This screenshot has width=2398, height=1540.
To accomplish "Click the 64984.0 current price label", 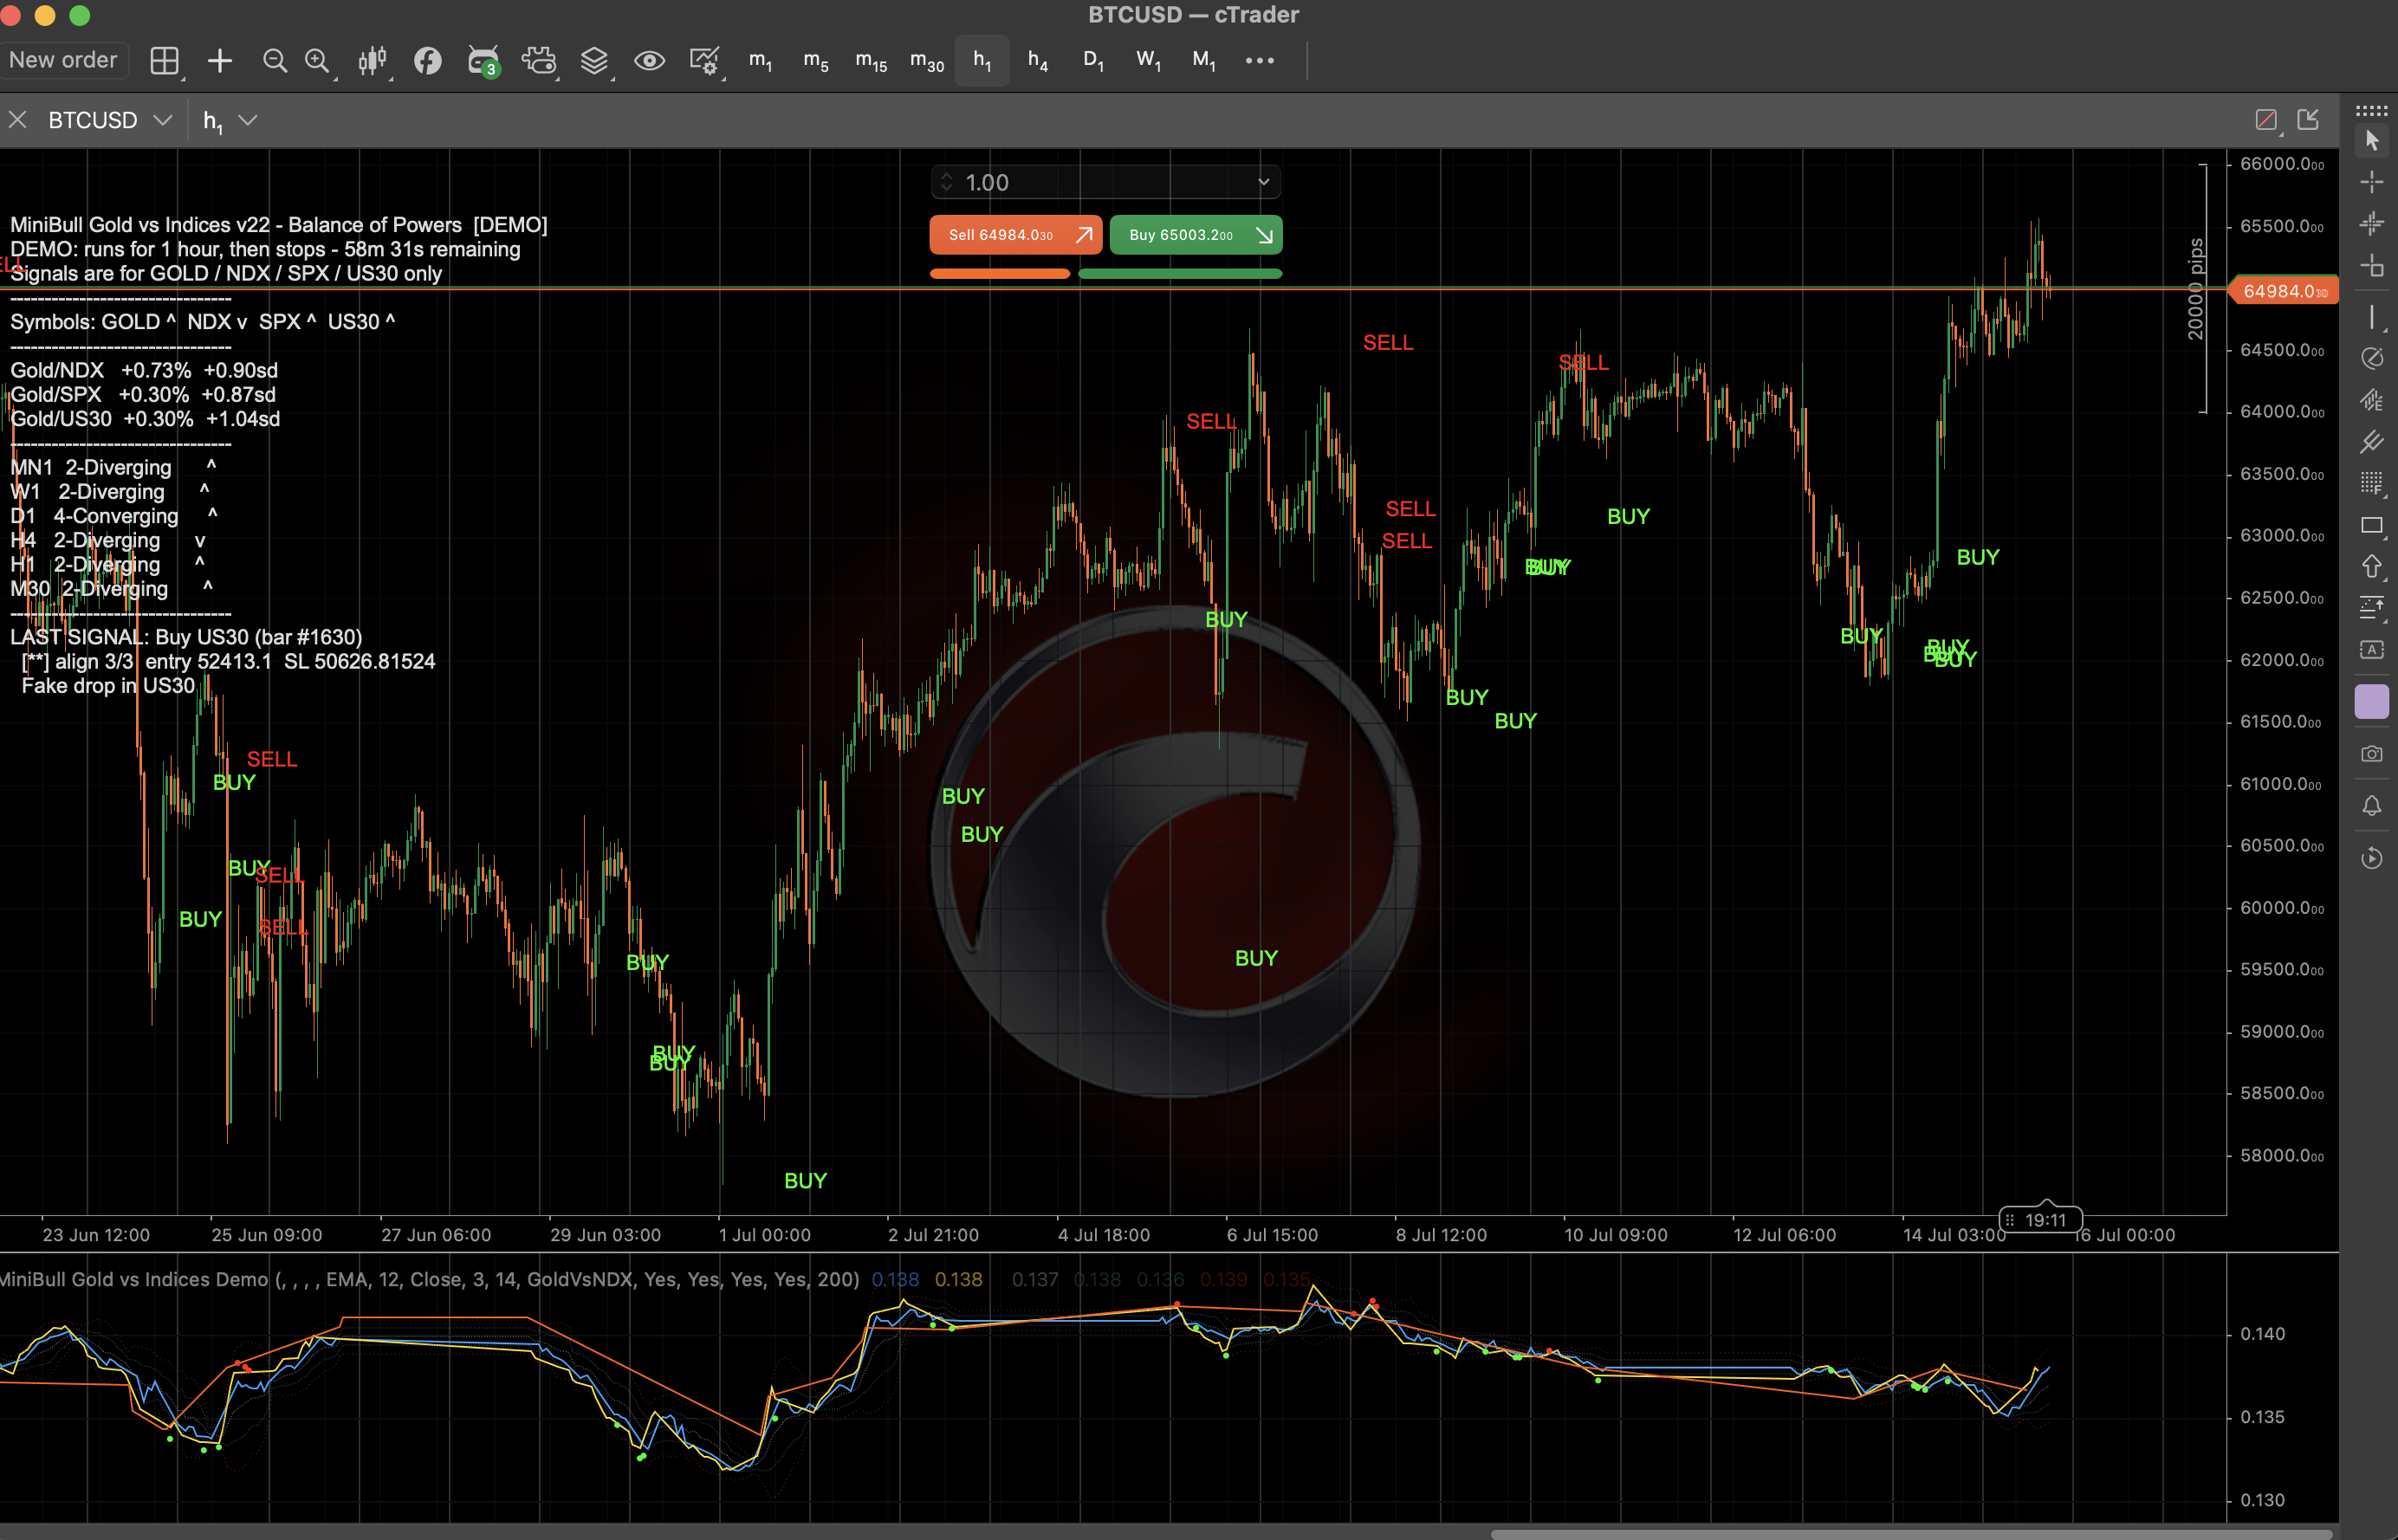I will click(2284, 291).
